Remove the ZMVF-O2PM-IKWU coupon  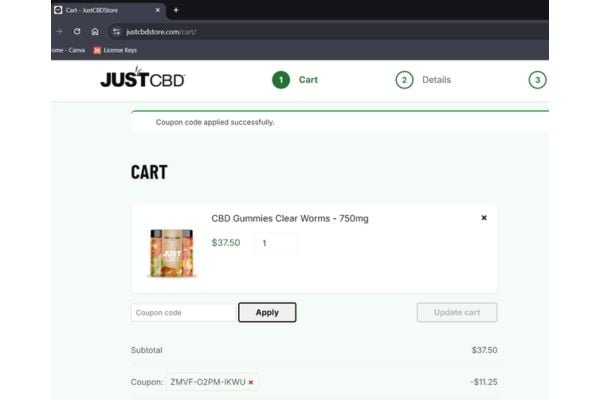click(x=251, y=382)
